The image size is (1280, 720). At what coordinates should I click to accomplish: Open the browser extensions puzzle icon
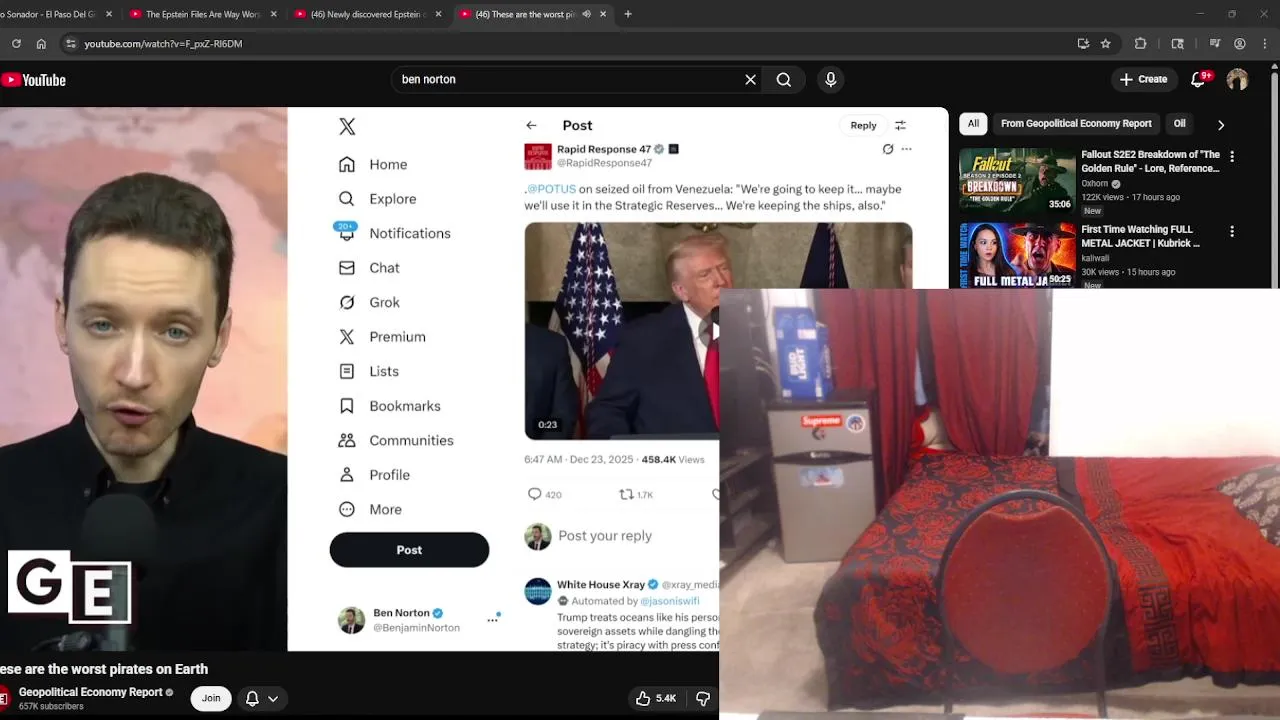(1140, 44)
